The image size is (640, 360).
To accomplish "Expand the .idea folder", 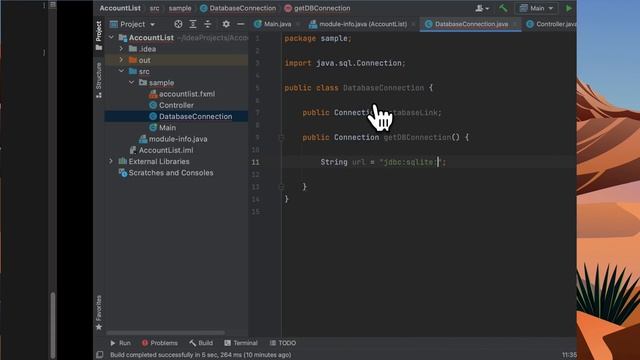I will (121, 49).
